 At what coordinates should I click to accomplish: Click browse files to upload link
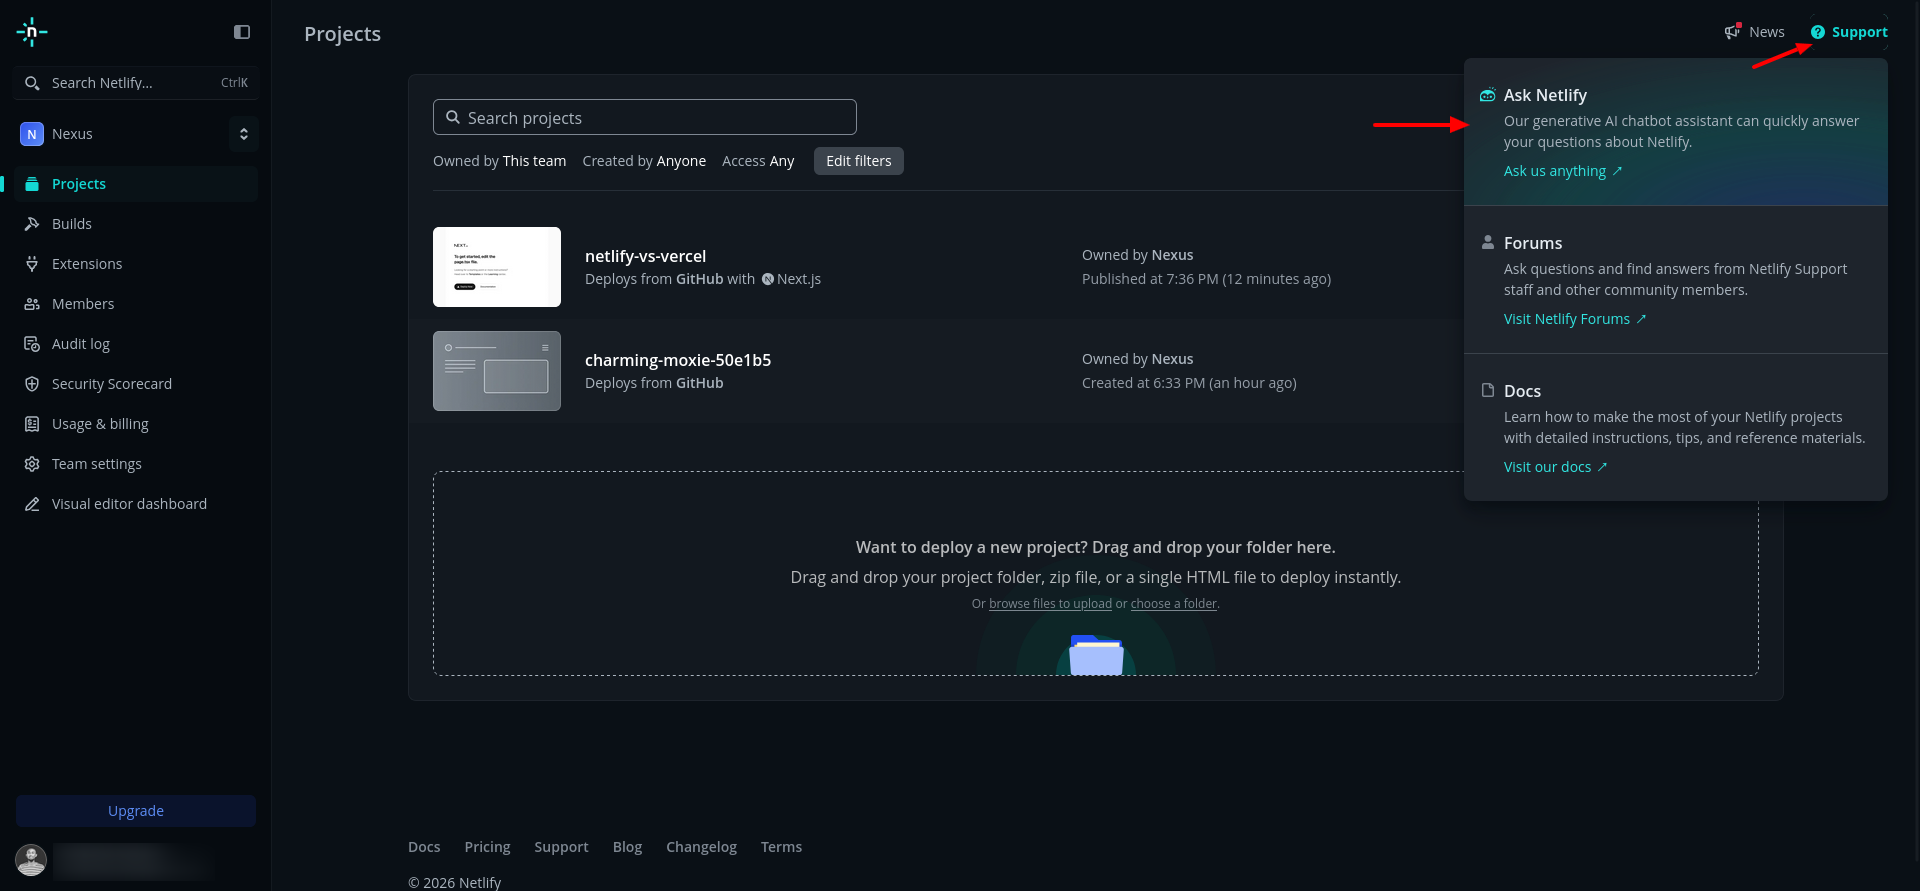1050,604
